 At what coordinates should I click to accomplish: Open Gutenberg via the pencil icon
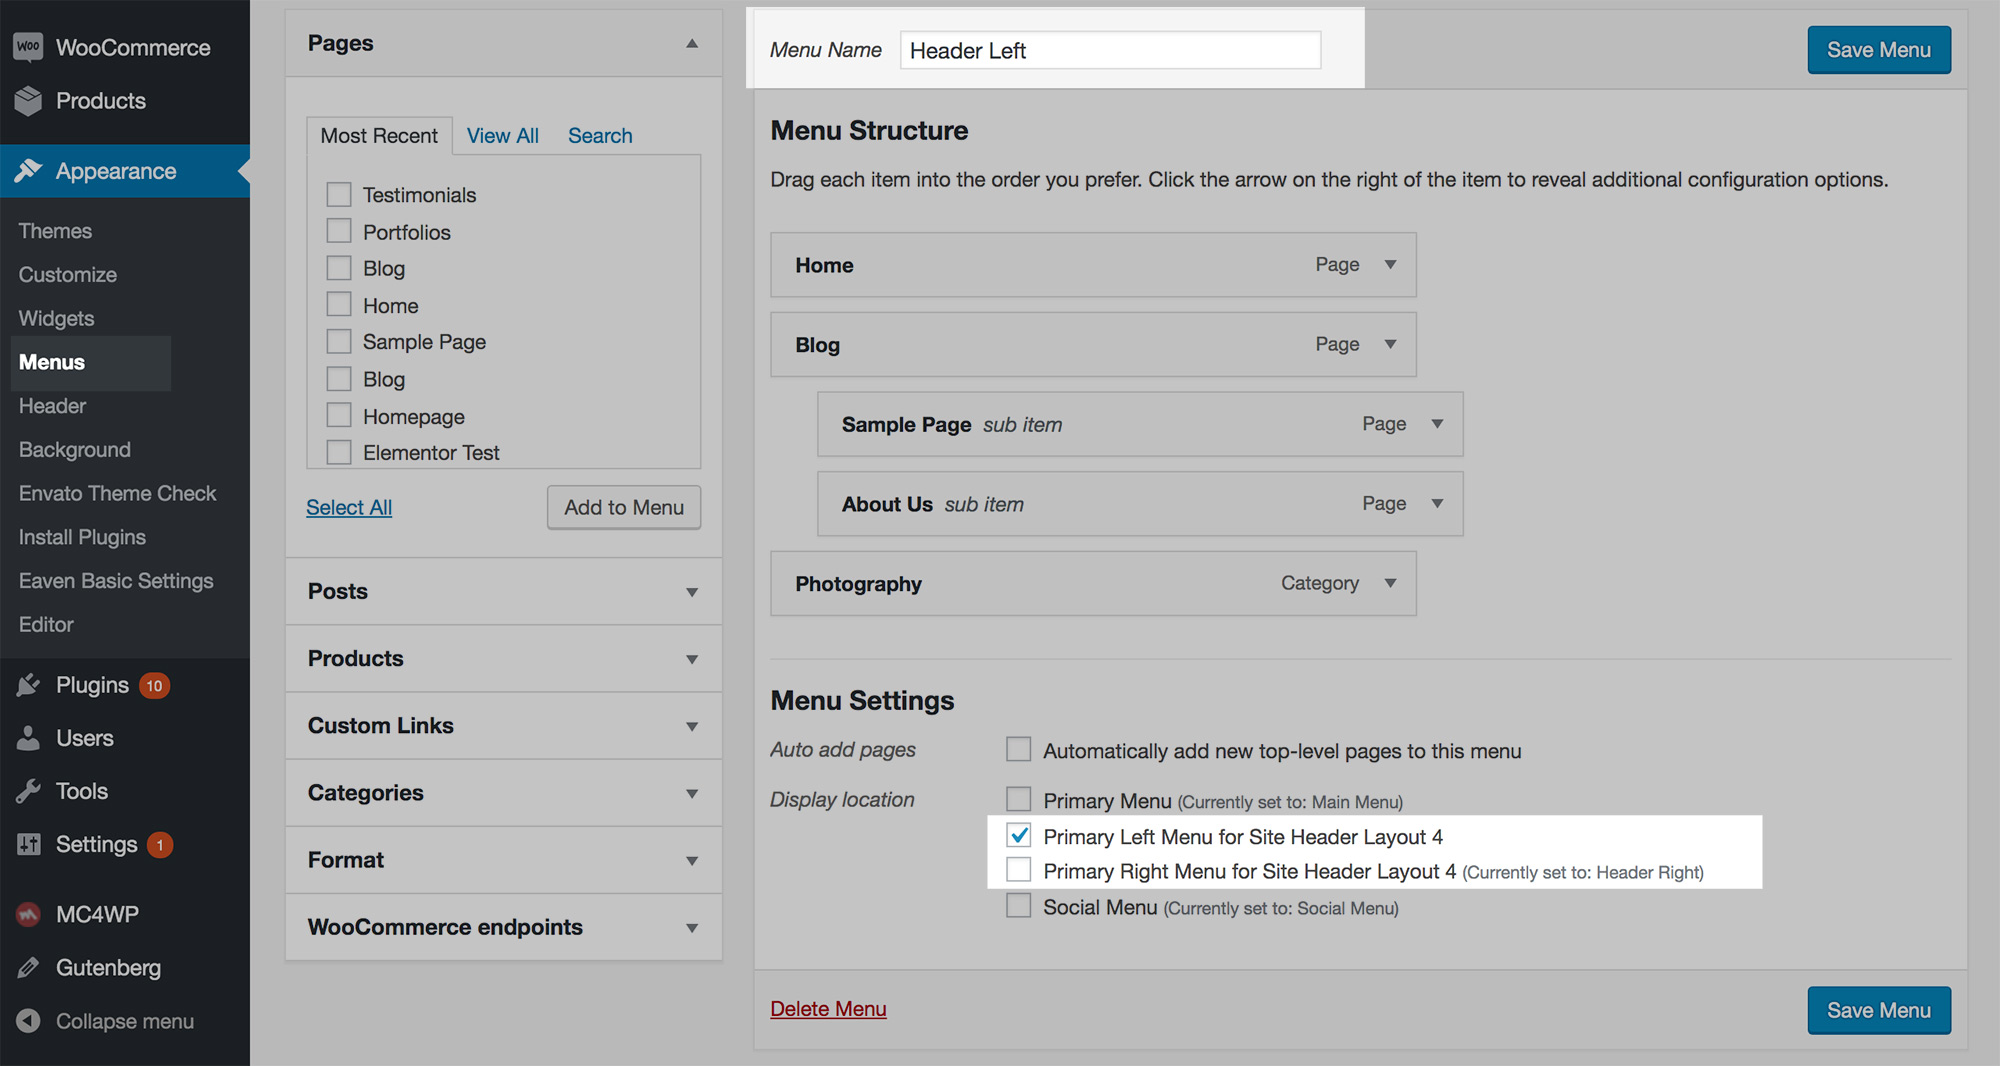pos(28,967)
